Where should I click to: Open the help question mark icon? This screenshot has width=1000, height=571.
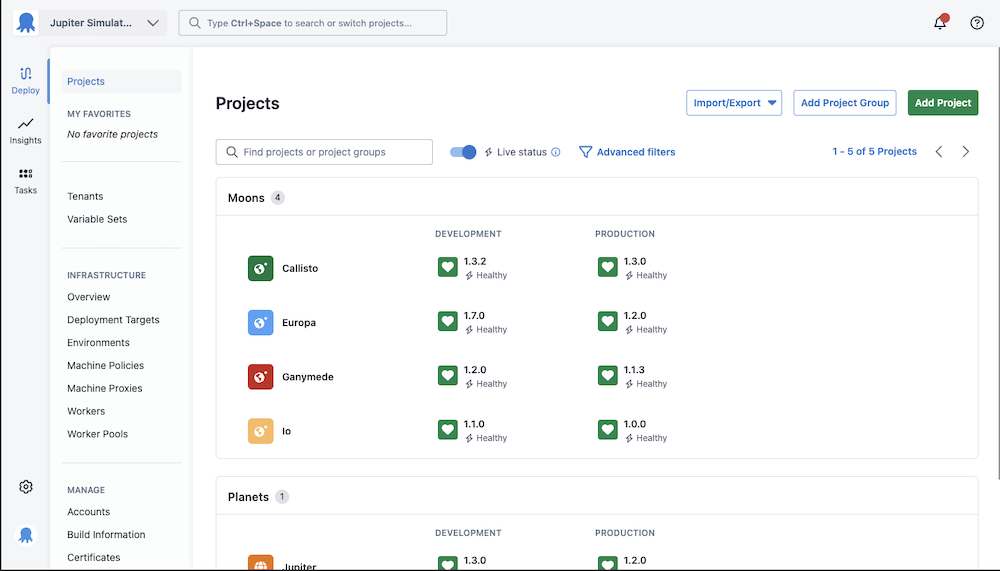pyautogui.click(x=977, y=23)
